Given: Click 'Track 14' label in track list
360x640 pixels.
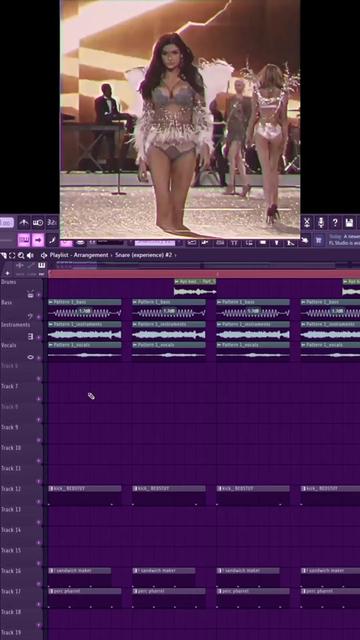Looking at the screenshot, I should click(11, 530).
